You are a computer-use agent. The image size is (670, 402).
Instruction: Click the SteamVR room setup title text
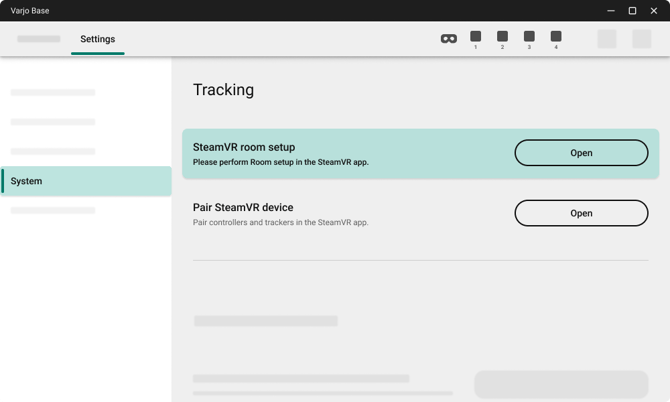point(244,147)
